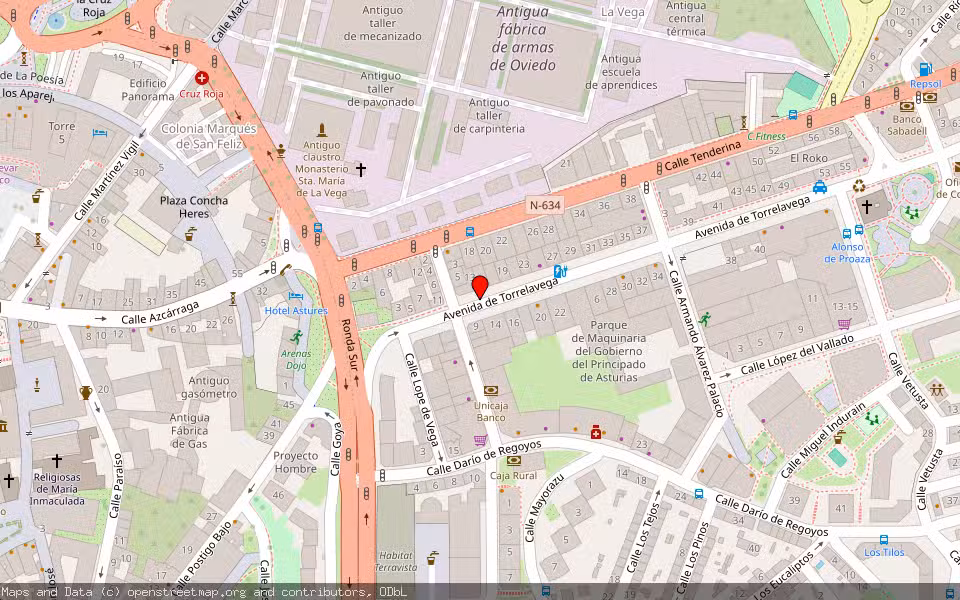Click the N-634 road shield
The image size is (960, 600).
(545, 205)
